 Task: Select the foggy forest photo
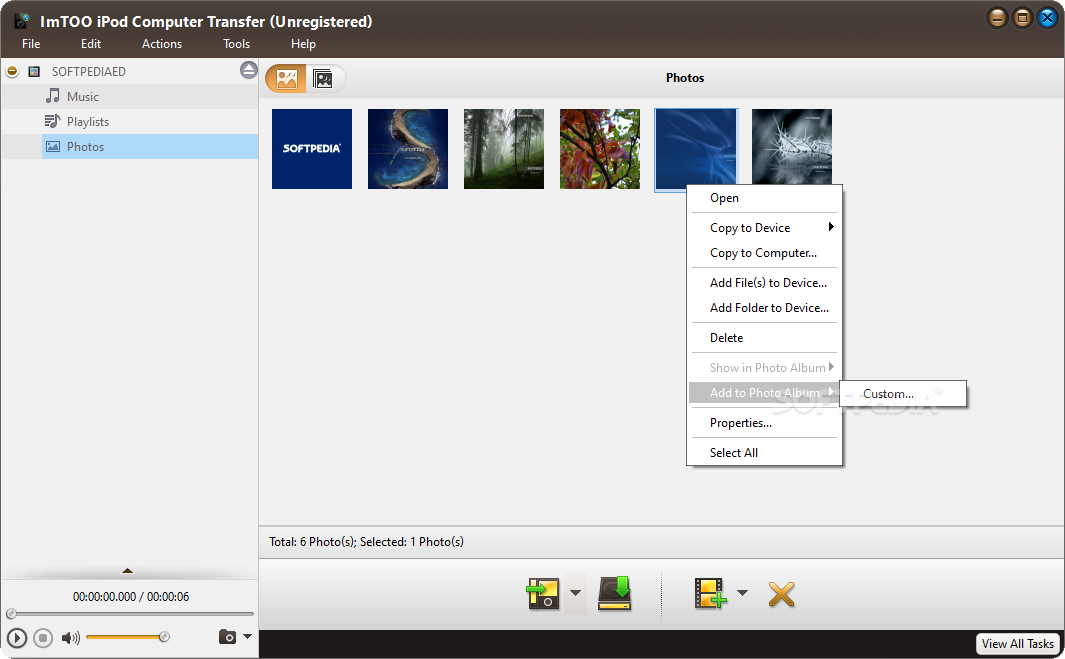pos(503,149)
